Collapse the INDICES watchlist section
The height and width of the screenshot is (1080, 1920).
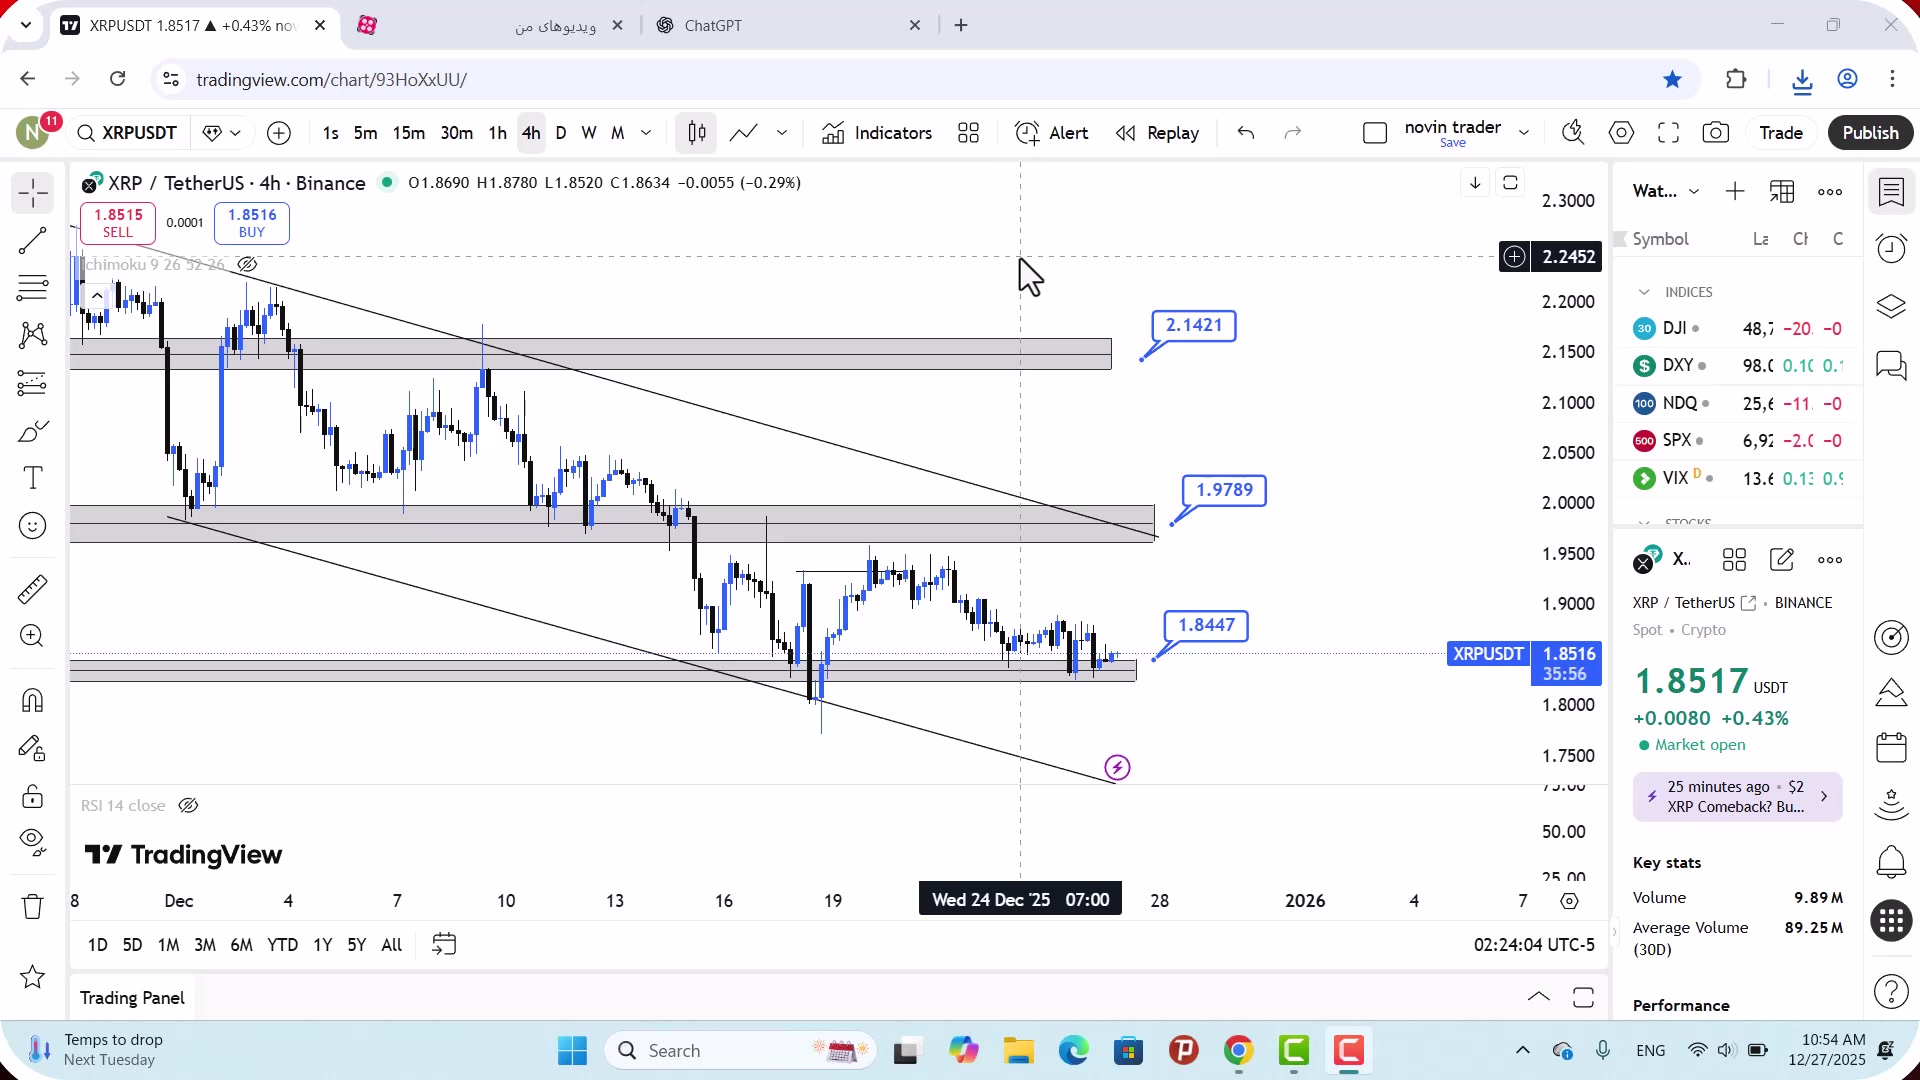point(1644,292)
